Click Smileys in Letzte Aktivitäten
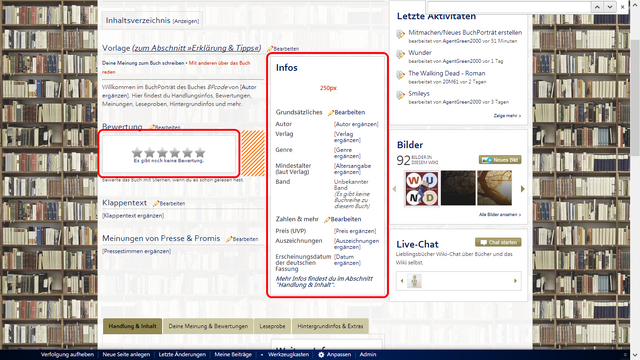This screenshot has width=640, height=360. [419, 93]
